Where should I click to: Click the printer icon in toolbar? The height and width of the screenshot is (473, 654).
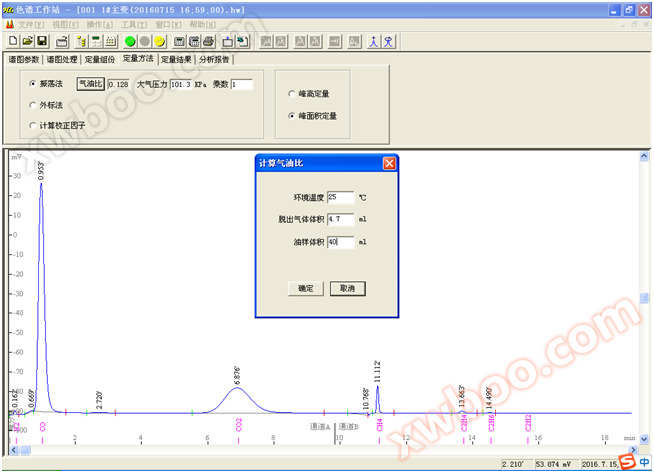(208, 41)
